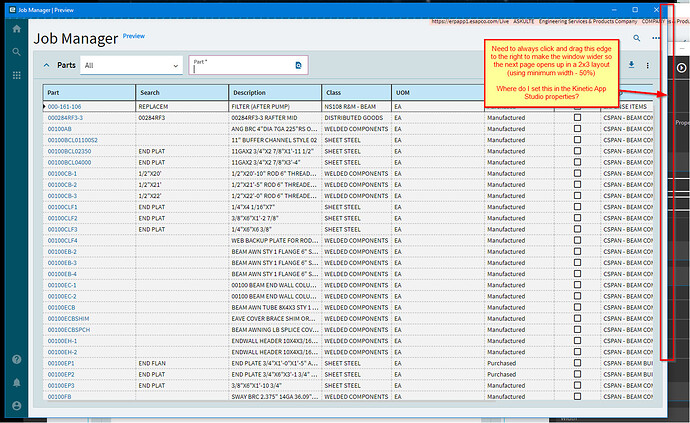Tick the checkbox in the 00100AB row
This screenshot has width=690, height=423.
(x=577, y=129)
